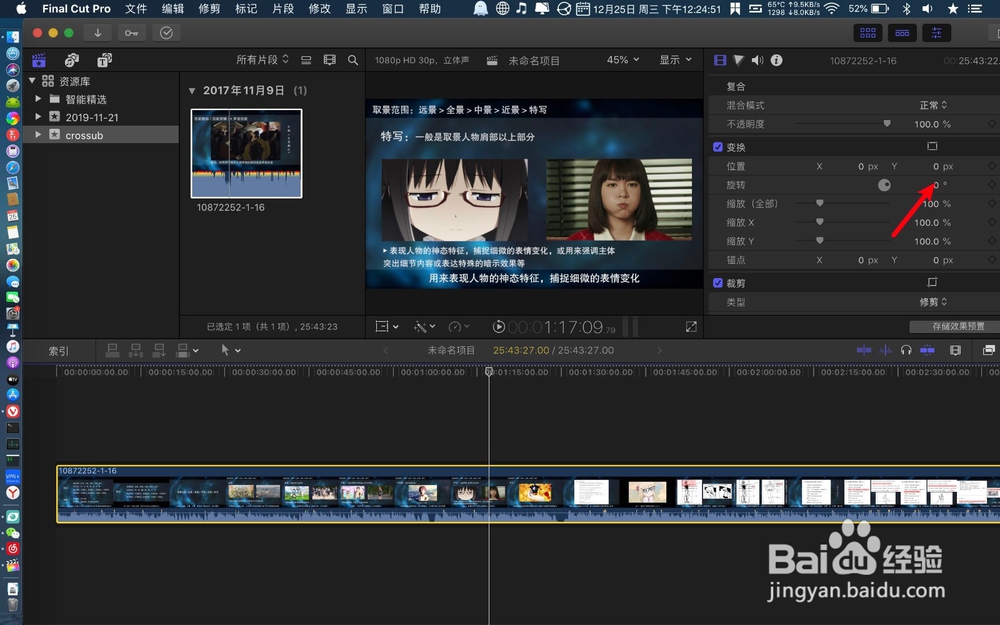Open the 编辑 menu

(x=173, y=8)
